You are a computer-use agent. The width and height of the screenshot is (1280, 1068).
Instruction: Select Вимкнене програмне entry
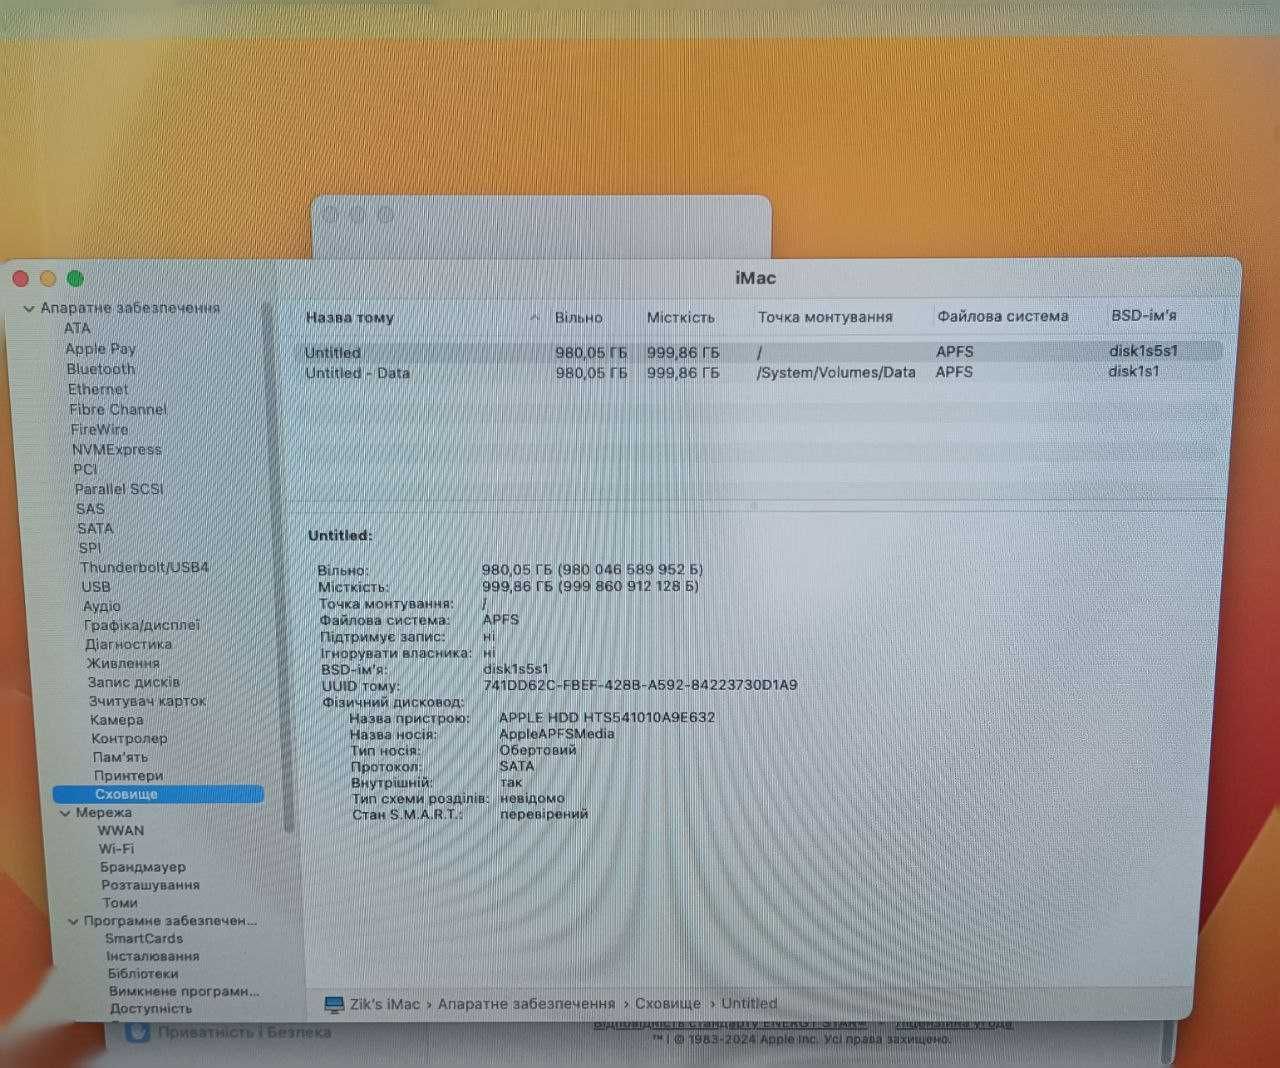tap(184, 992)
